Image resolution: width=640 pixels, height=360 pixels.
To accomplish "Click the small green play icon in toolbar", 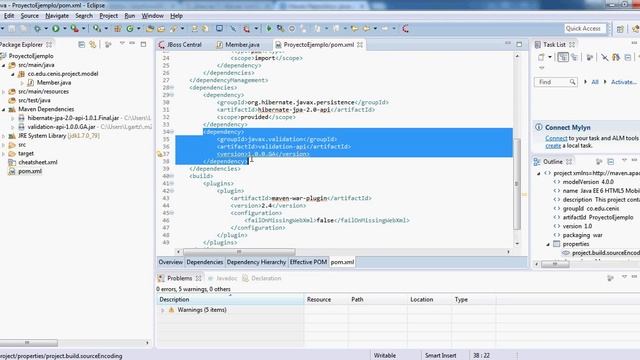I will tap(269, 29).
